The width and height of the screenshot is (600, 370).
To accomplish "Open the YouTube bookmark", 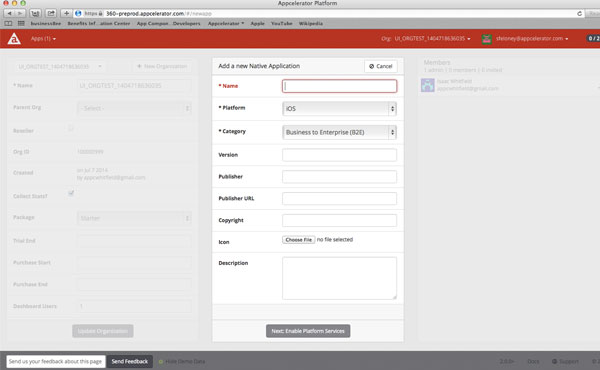I will 282,23.
